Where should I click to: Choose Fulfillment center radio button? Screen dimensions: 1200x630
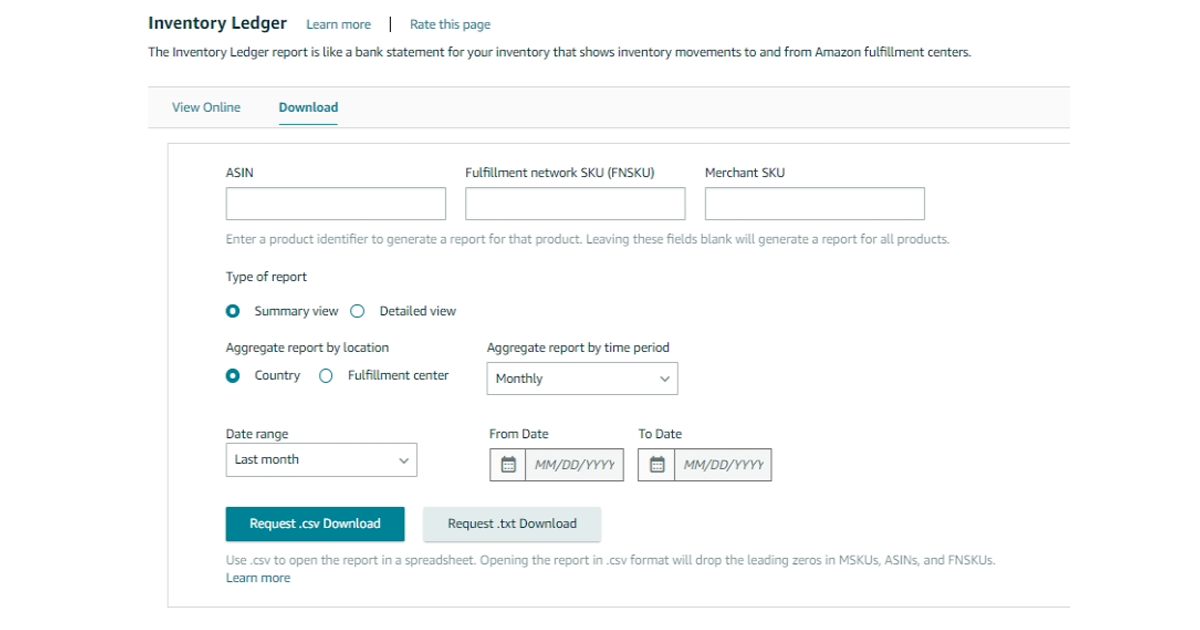pyautogui.click(x=325, y=376)
